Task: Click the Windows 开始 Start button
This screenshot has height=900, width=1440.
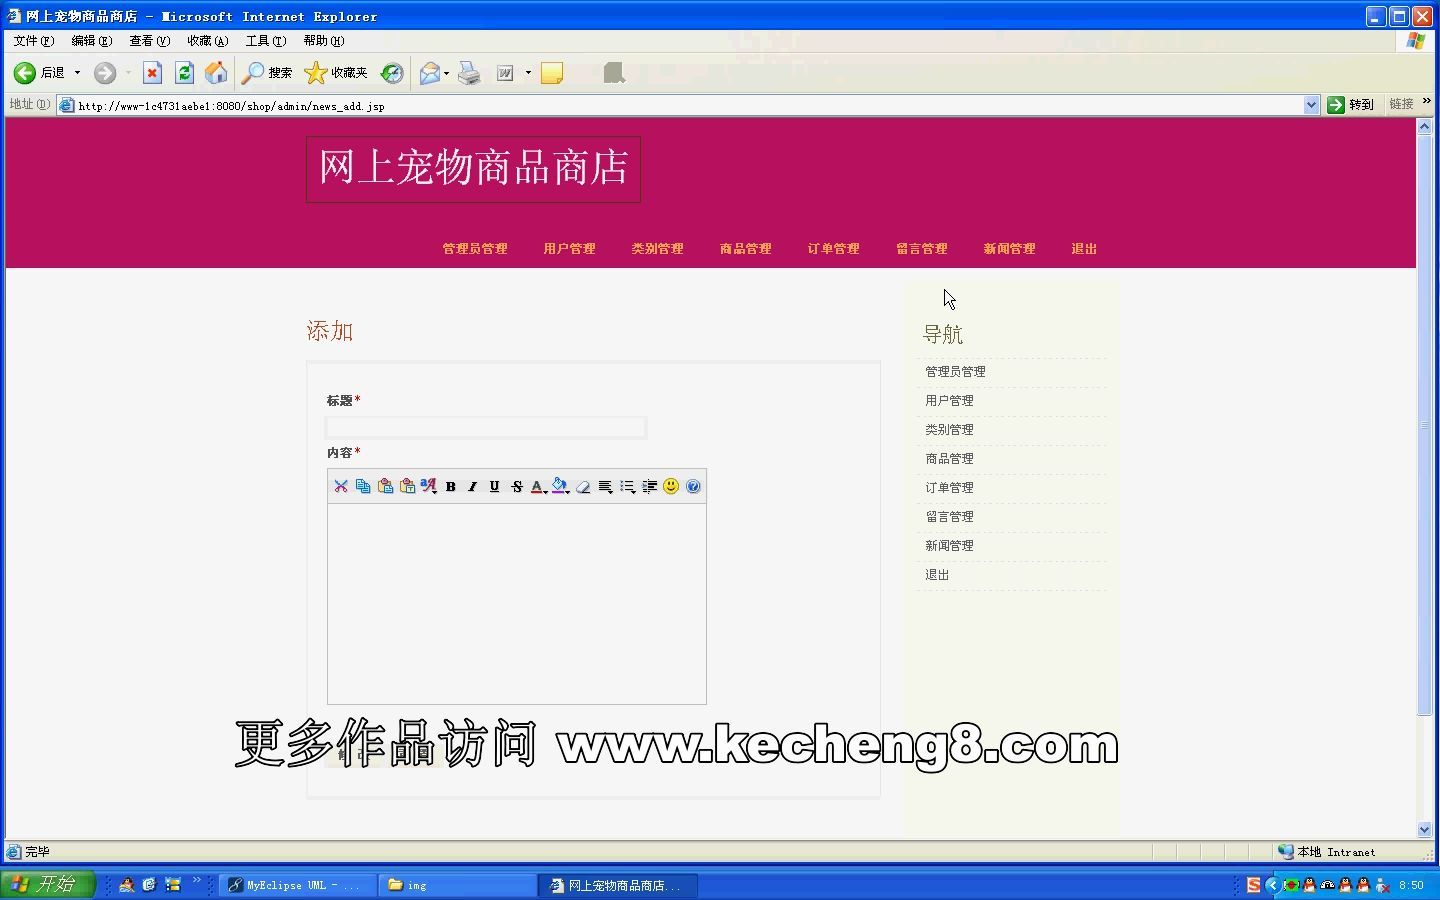Action: pos(48,885)
